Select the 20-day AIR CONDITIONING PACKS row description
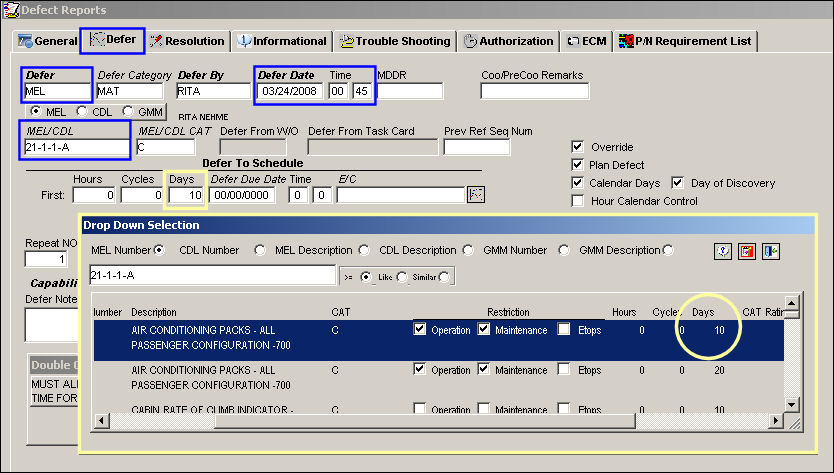Viewport: 834px width, 473px height. (211, 377)
